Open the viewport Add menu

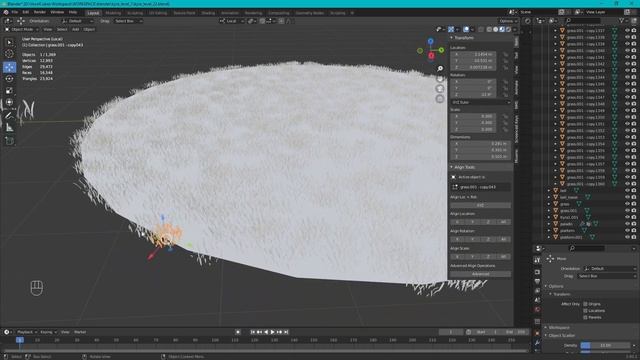[76, 29]
